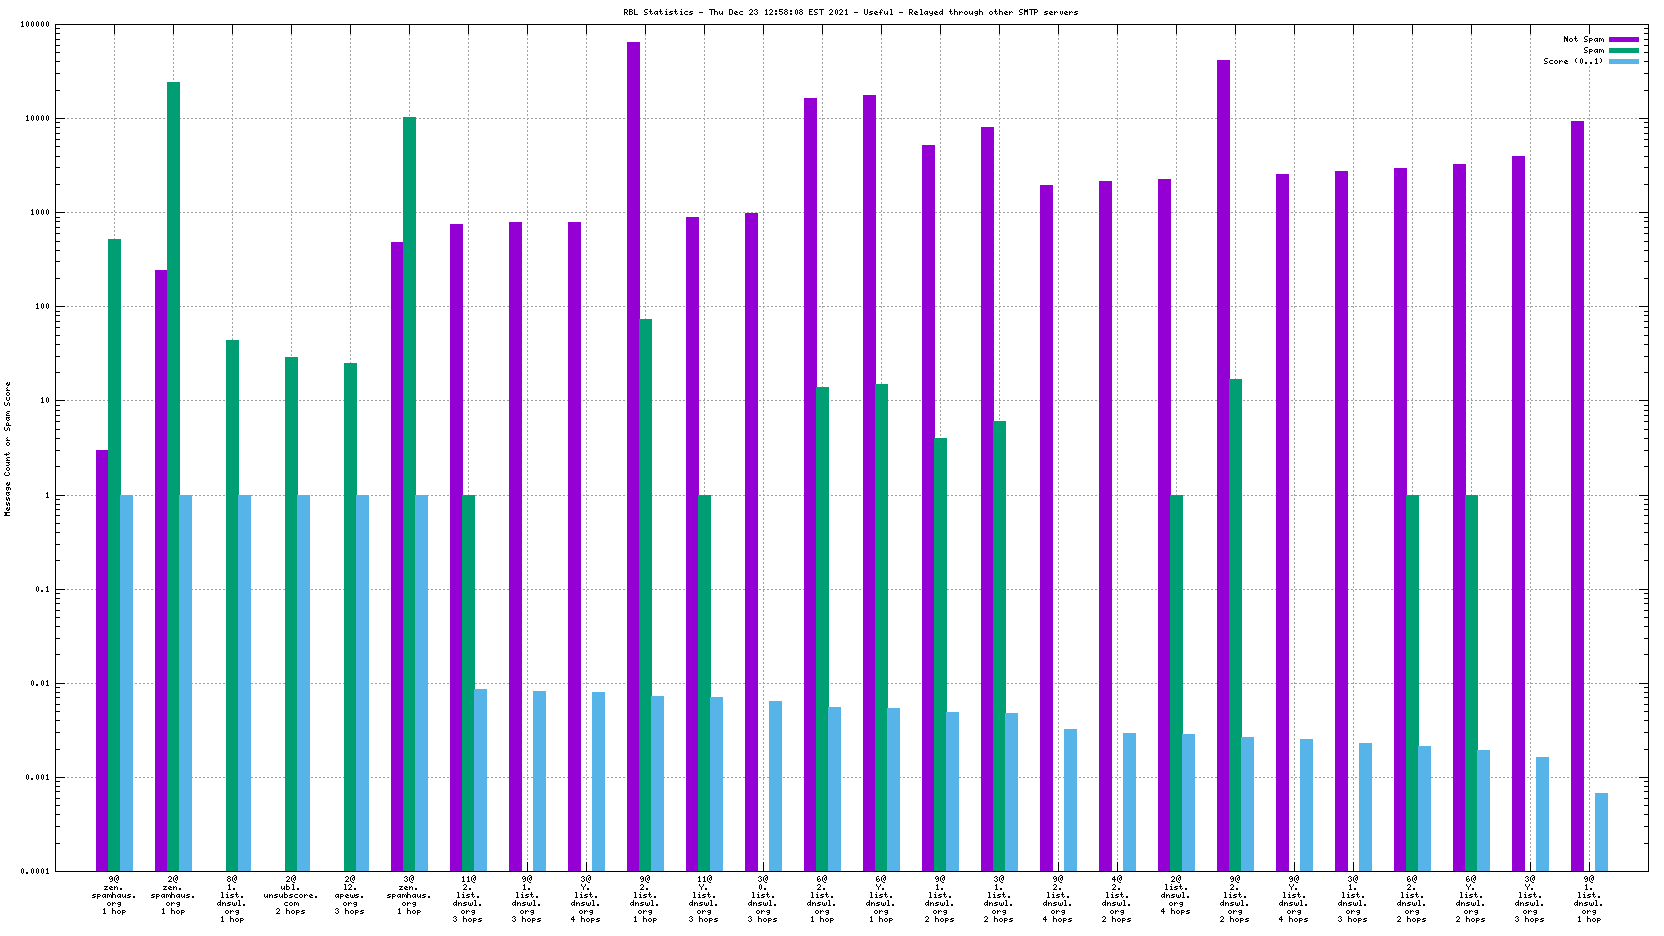Click the green Spam legend swatch

coord(1624,50)
